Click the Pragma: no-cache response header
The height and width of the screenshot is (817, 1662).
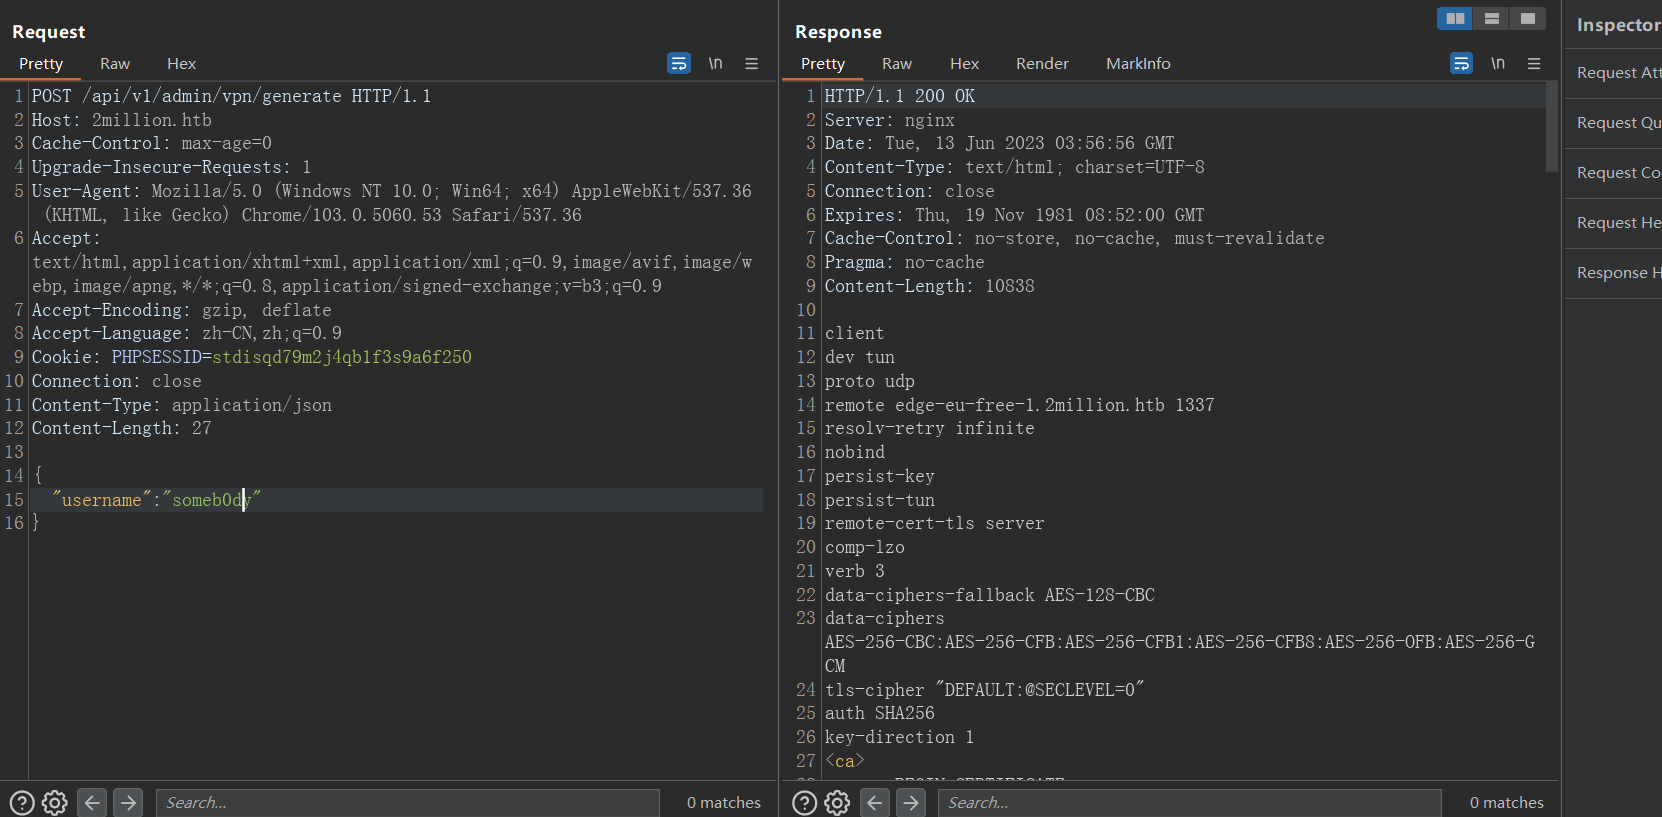point(904,262)
